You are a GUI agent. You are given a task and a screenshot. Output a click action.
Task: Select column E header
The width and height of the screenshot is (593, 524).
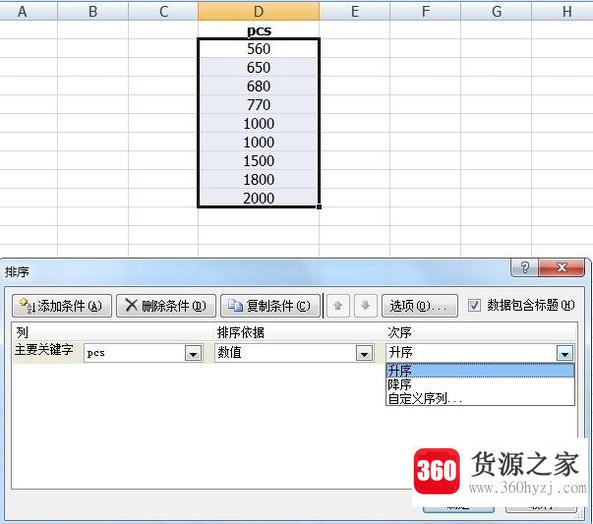pos(355,11)
